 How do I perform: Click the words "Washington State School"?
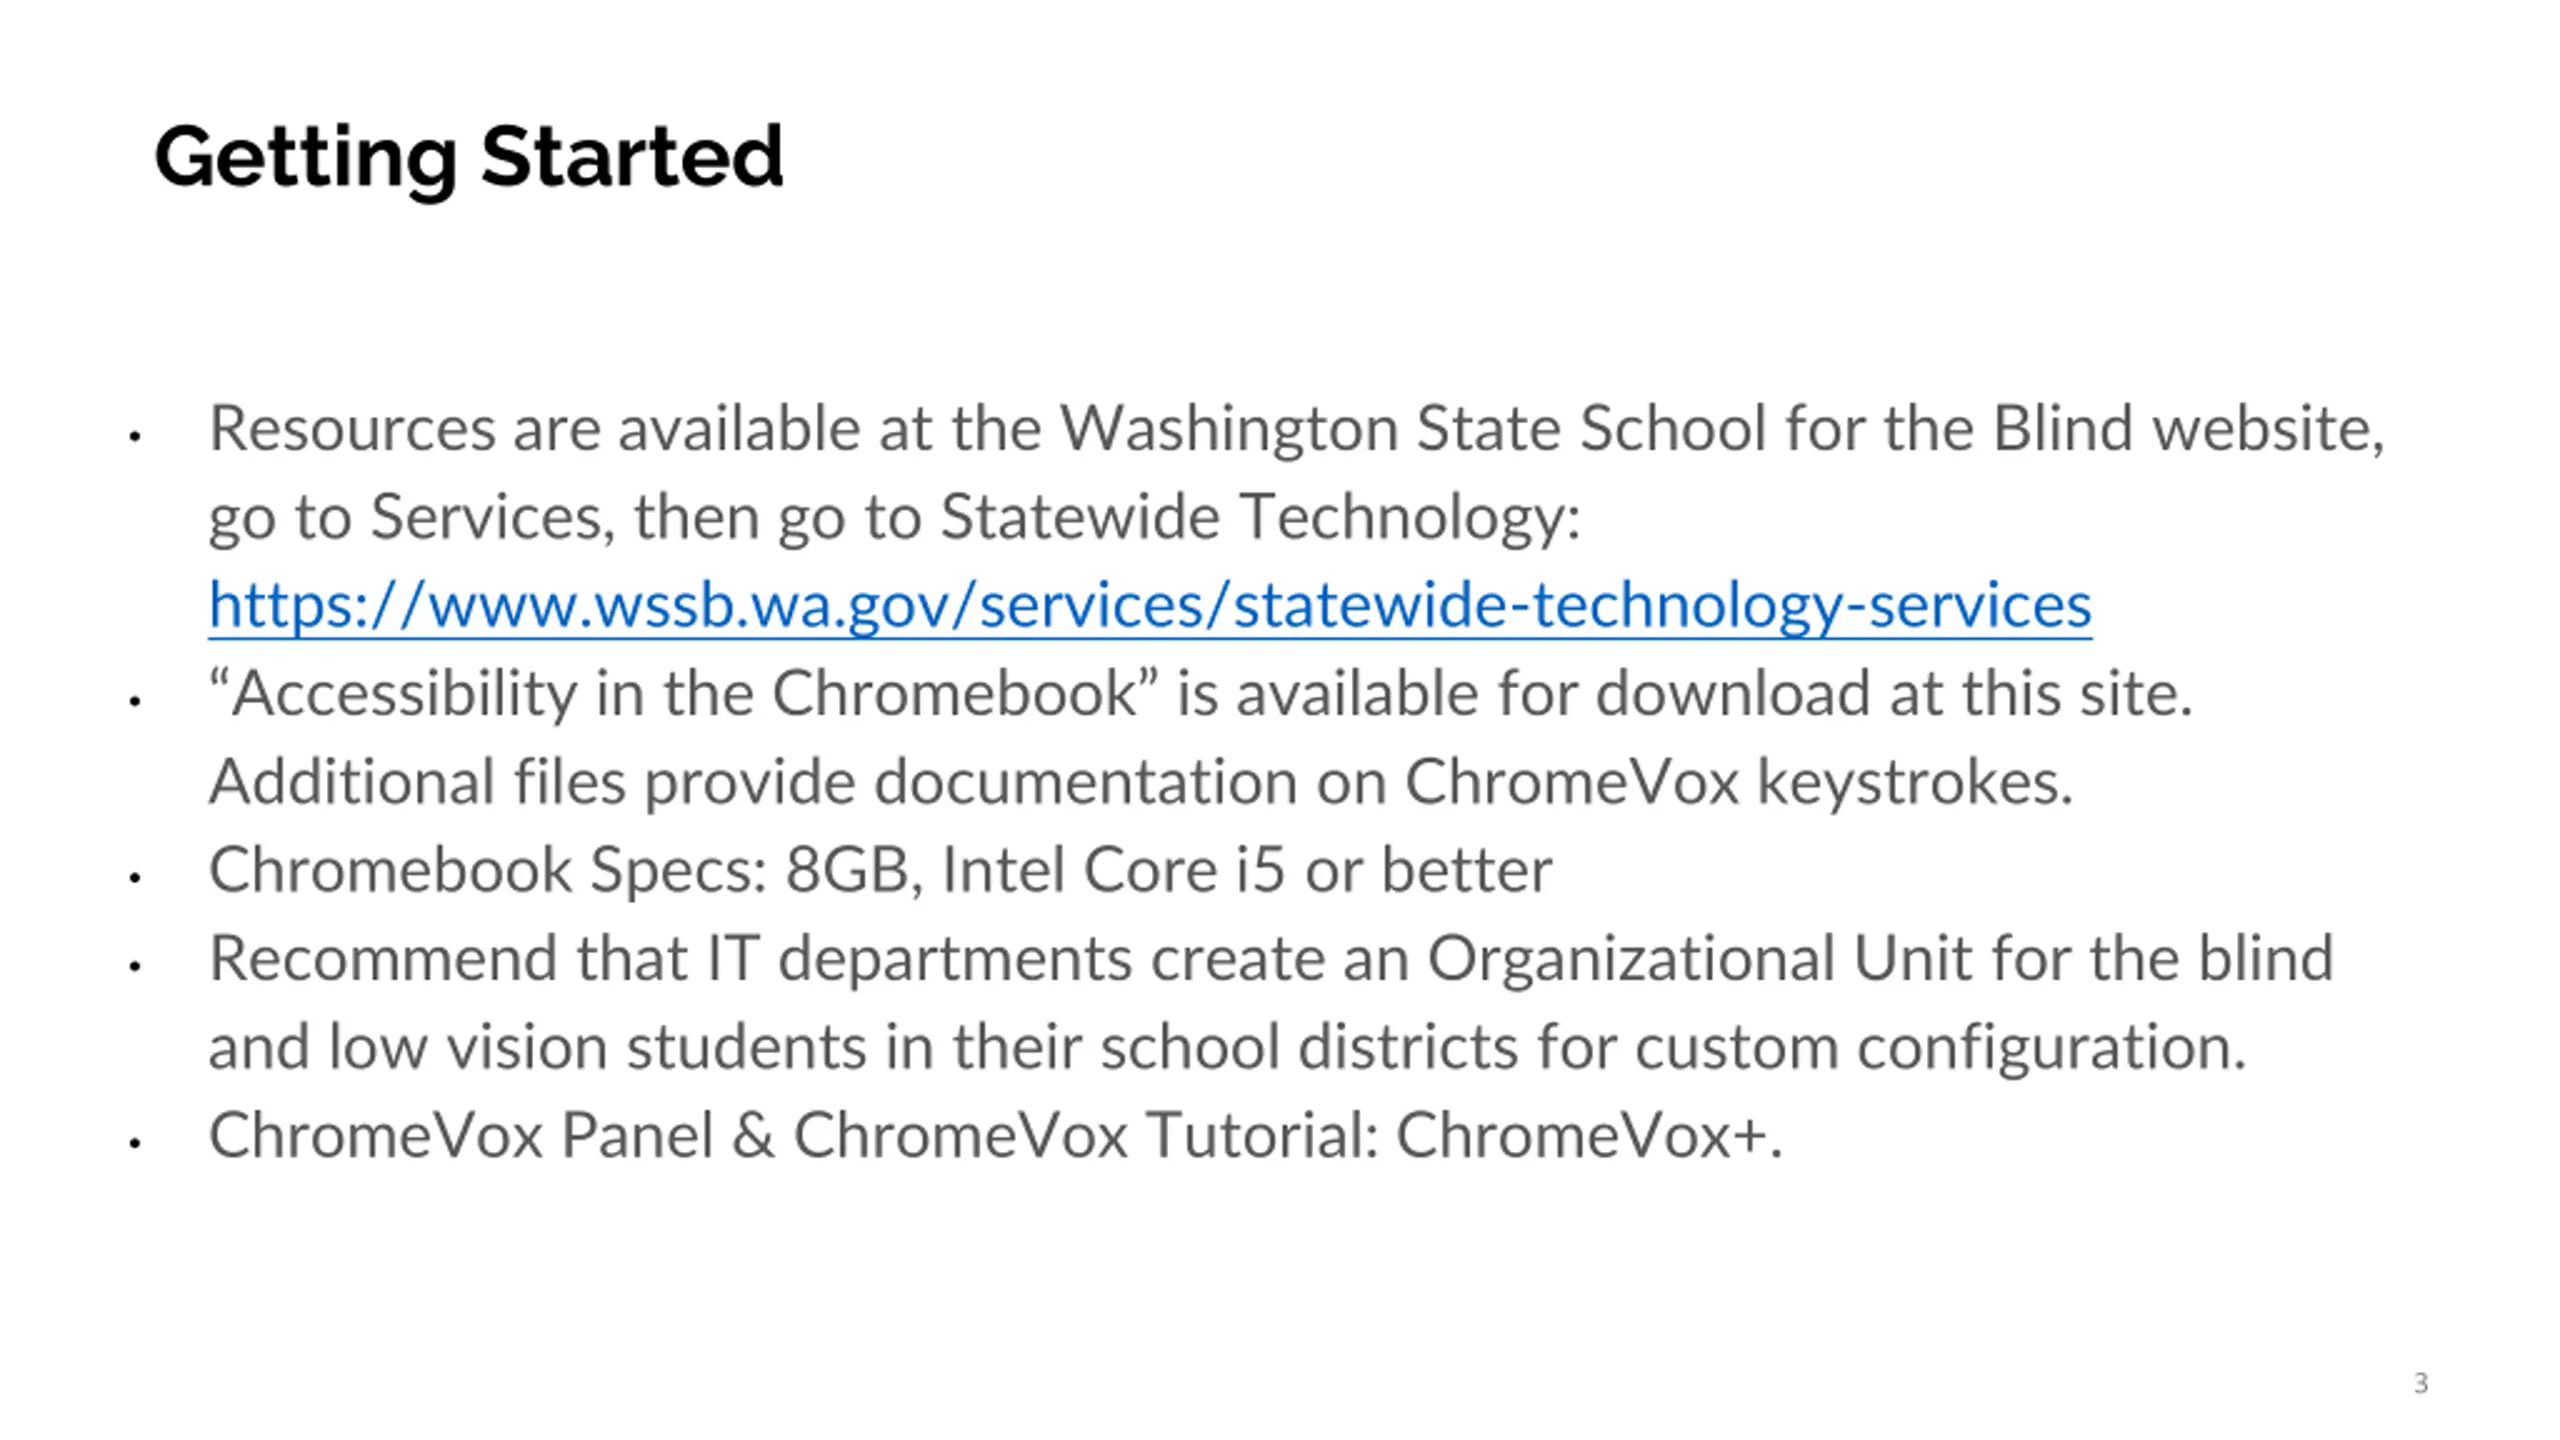click(1413, 430)
